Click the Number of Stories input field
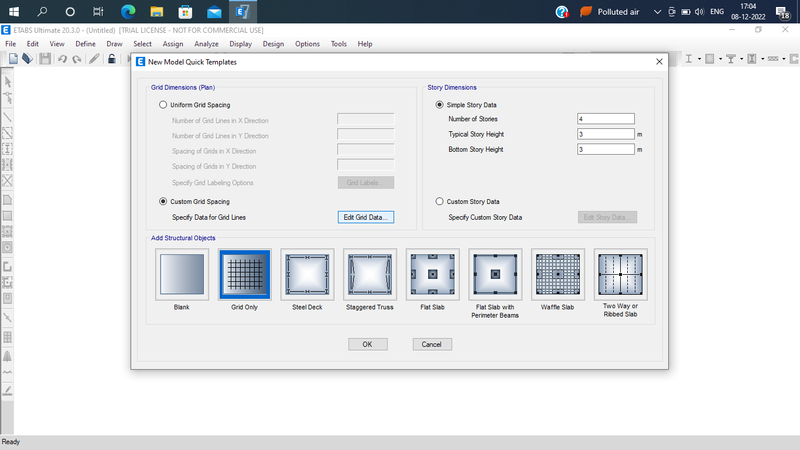Image resolution: width=800 pixels, height=450 pixels. pos(606,119)
